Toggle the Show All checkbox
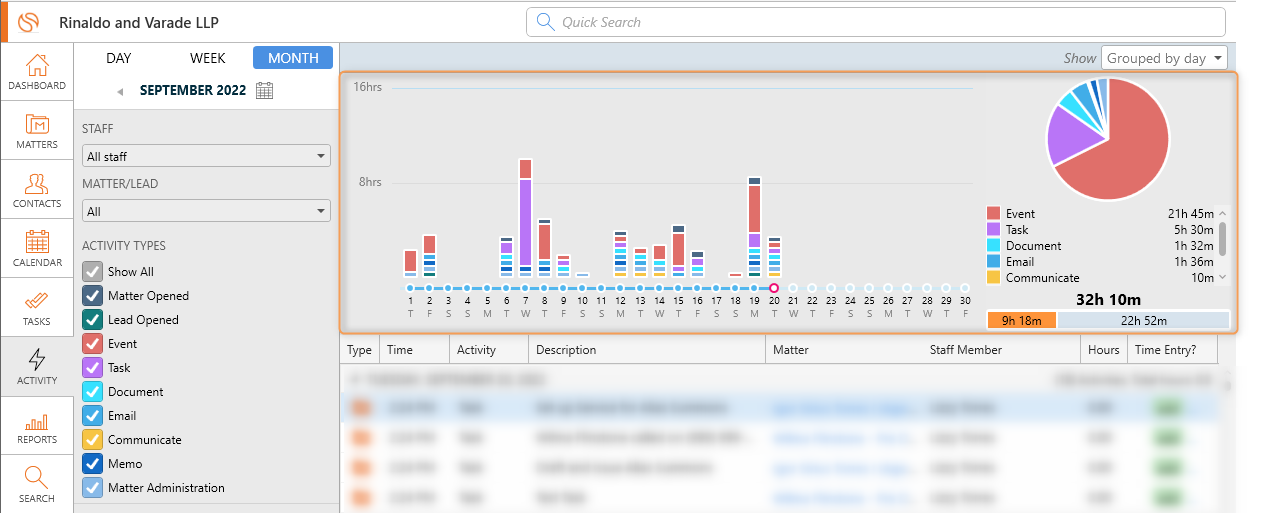The image size is (1265, 513). pyautogui.click(x=92, y=272)
